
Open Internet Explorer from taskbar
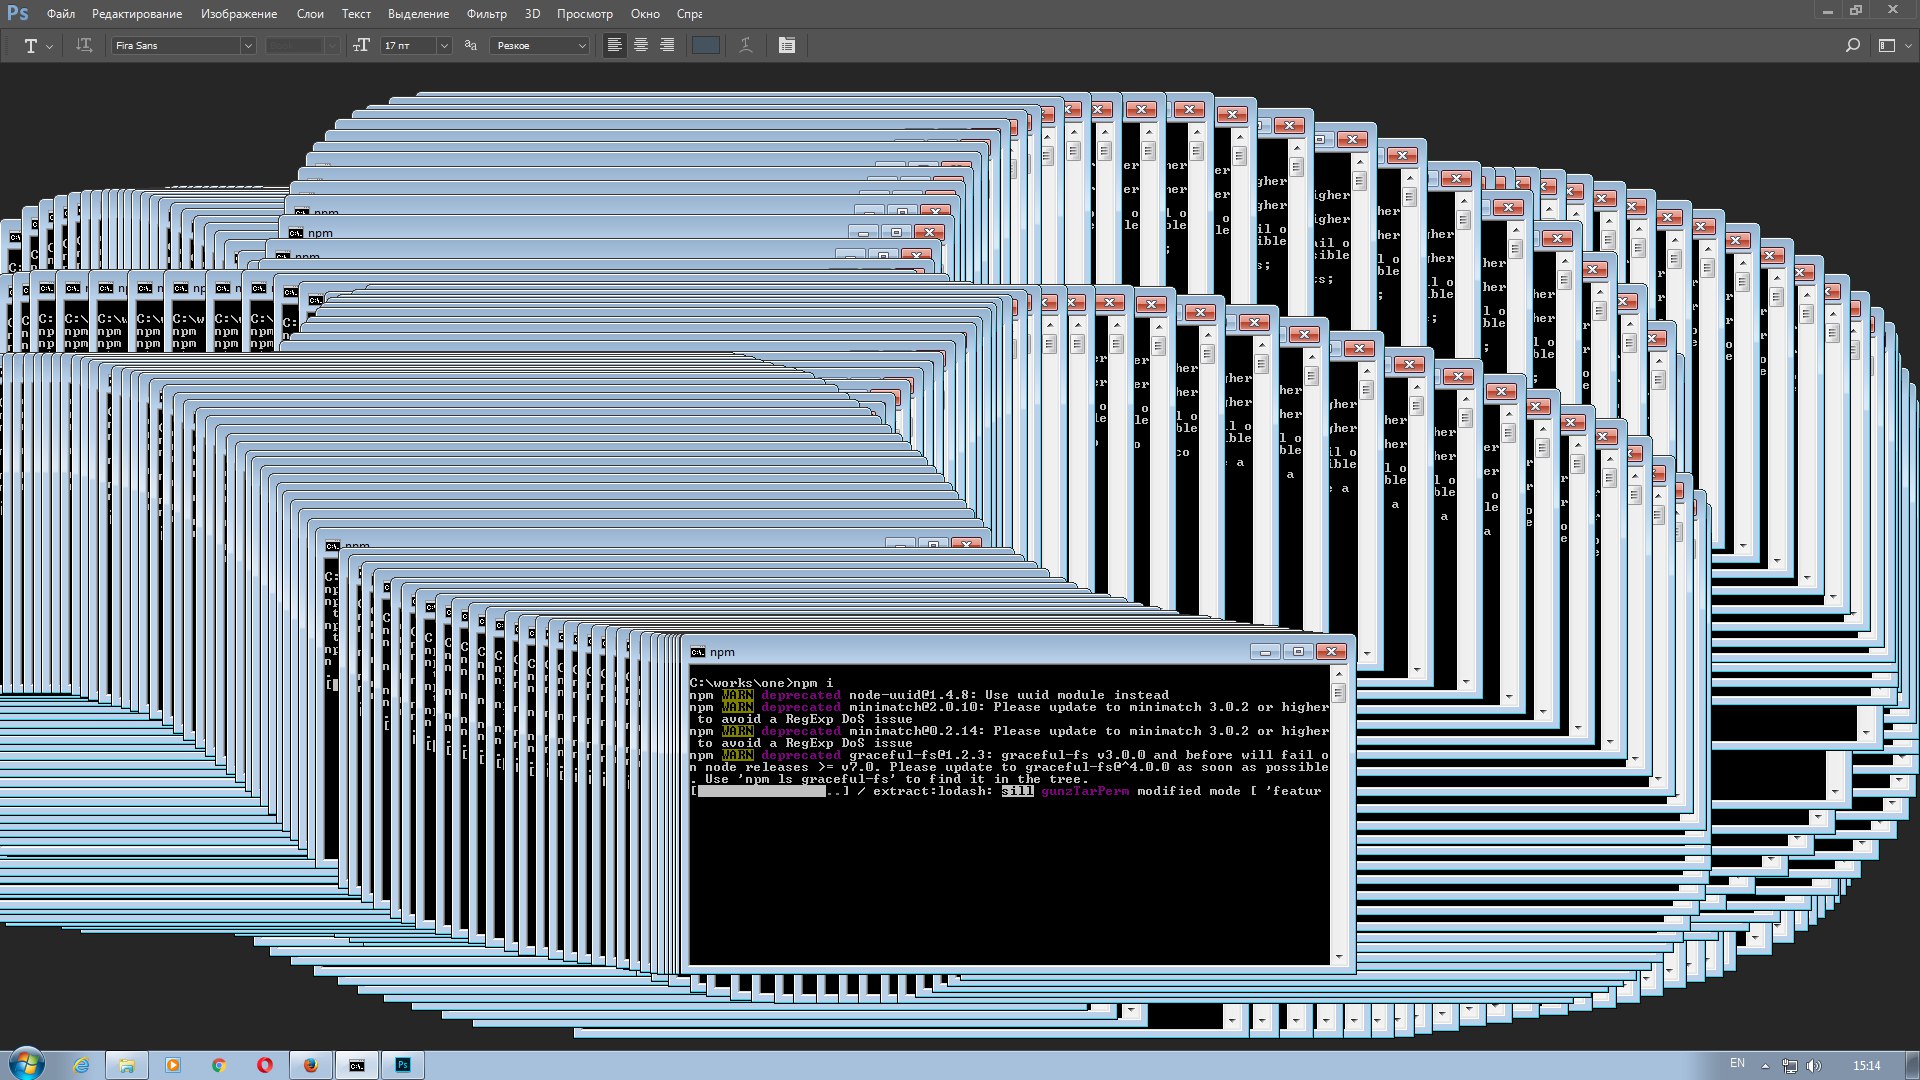(x=81, y=1065)
